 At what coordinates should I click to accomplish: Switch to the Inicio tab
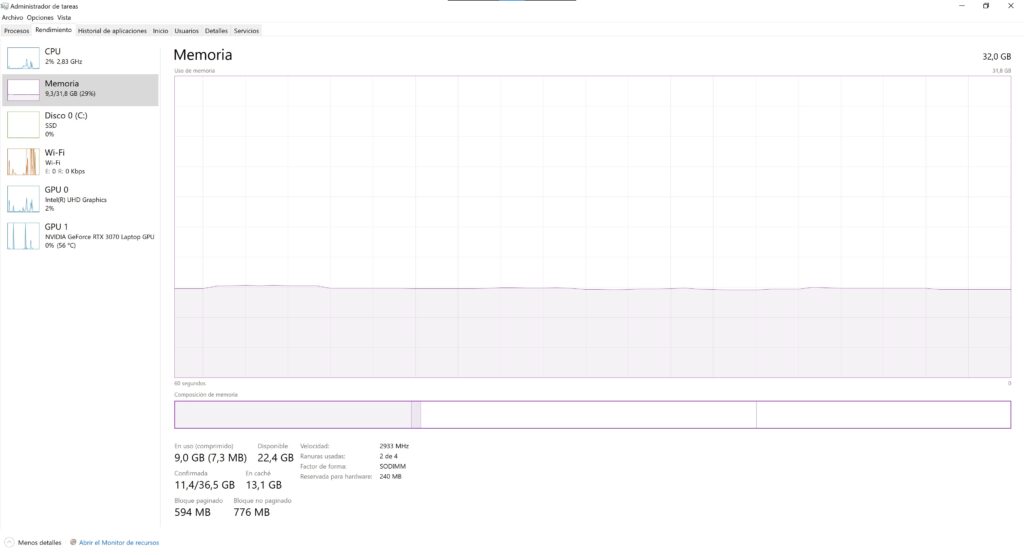tap(161, 31)
